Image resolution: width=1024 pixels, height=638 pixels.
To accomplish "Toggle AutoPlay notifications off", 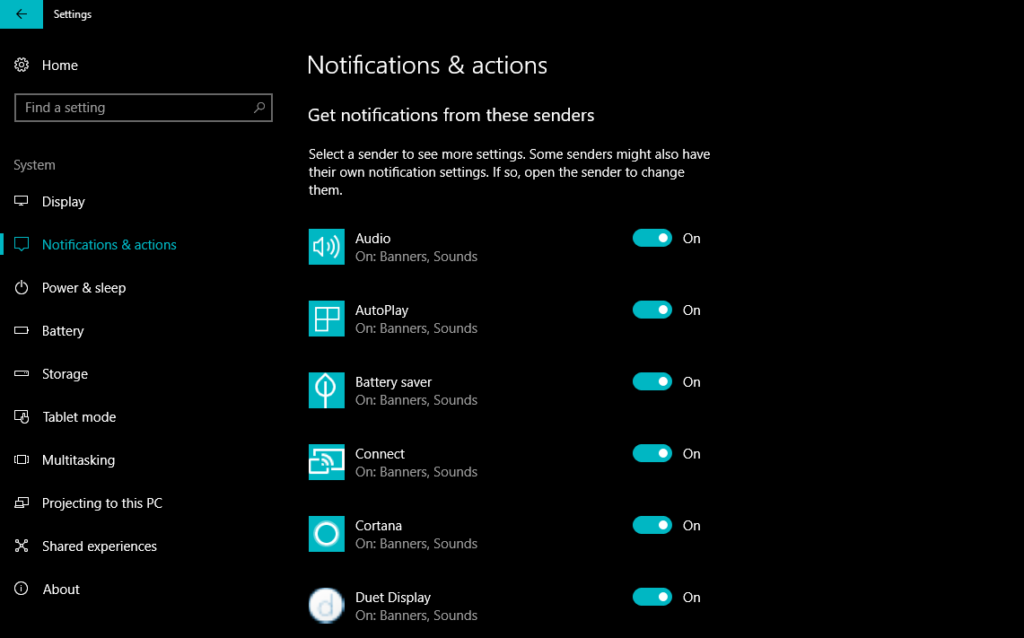I will [652, 310].
